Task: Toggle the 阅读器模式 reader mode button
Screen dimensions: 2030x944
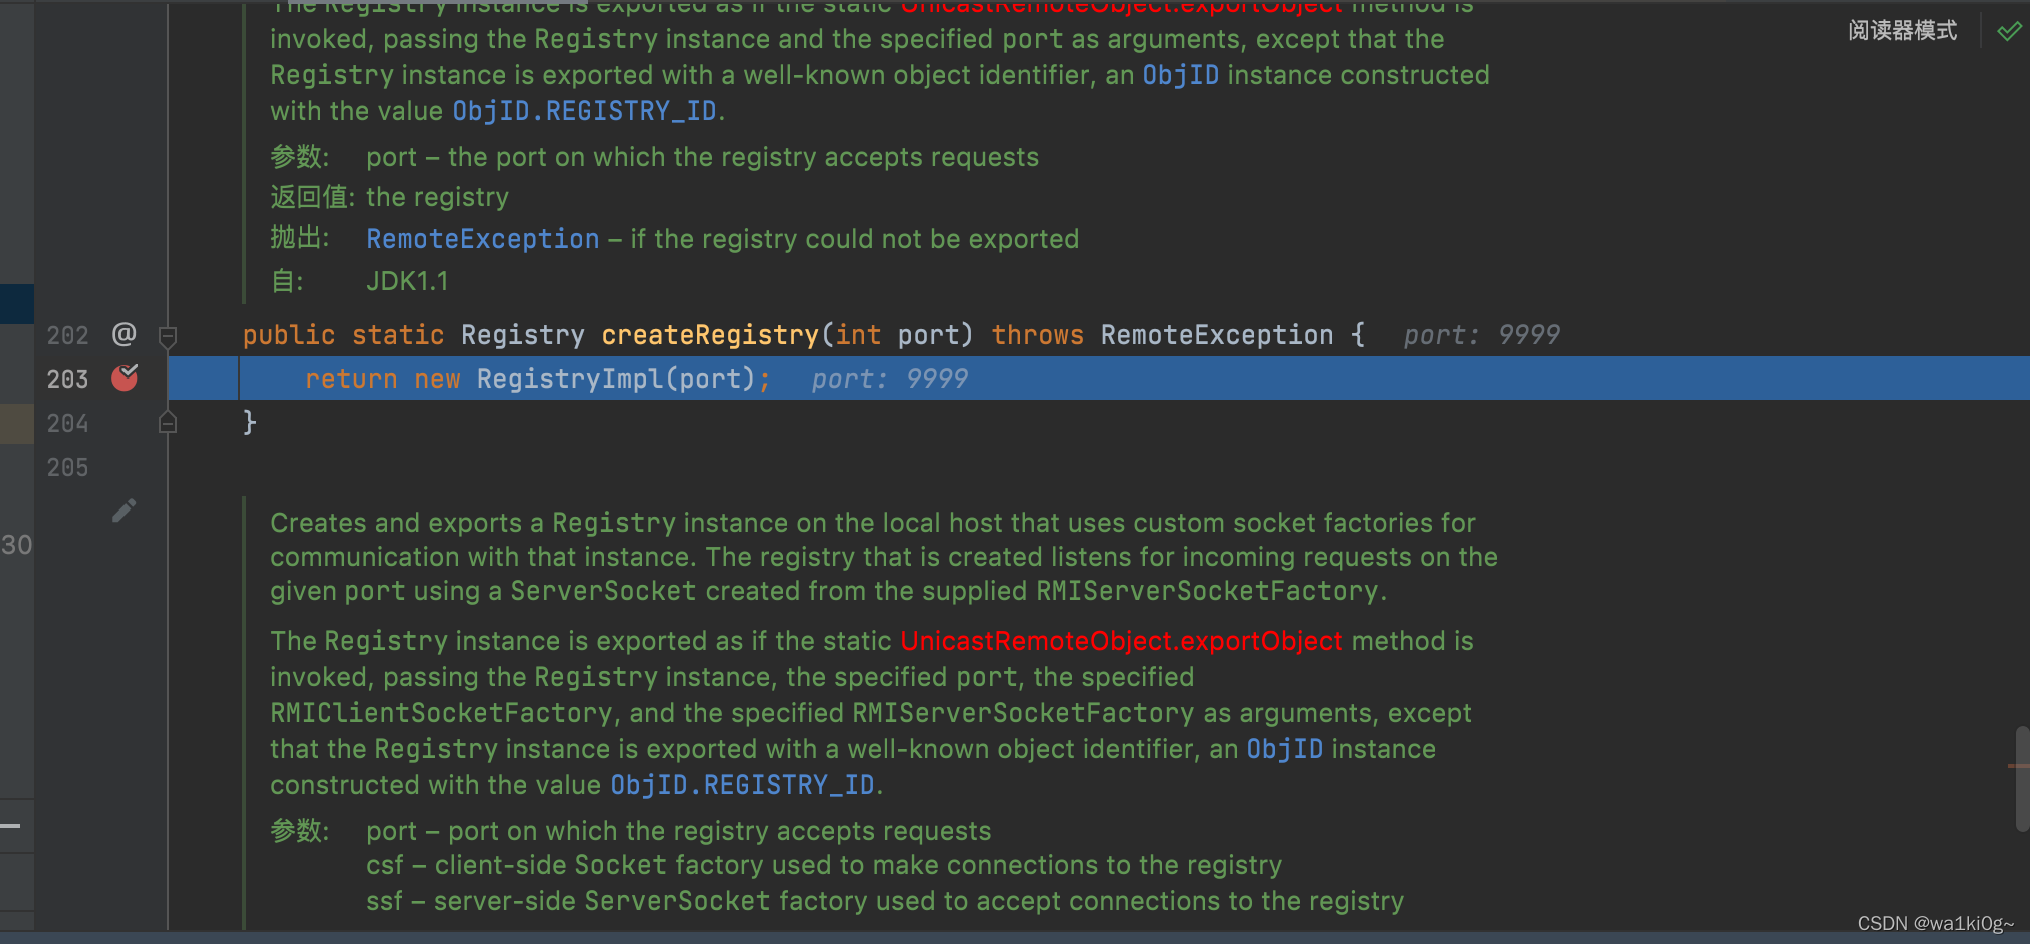Action: 1902,31
